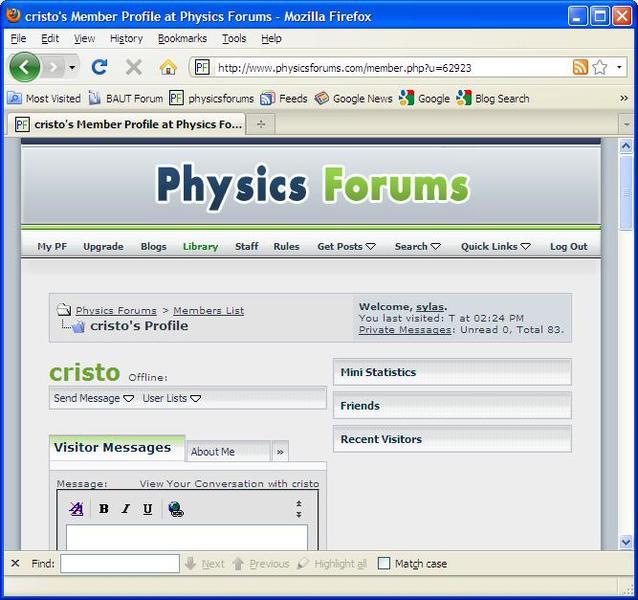Viewport: 638px width, 600px height.
Task: Go back with the green Back arrow
Action: (x=24, y=68)
